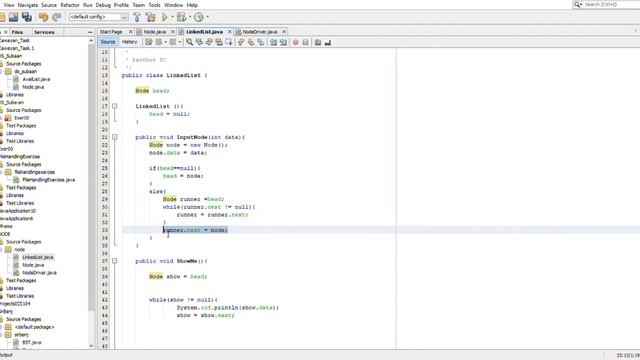
Task: Jump to the previous bookmark
Action: click(241, 42)
